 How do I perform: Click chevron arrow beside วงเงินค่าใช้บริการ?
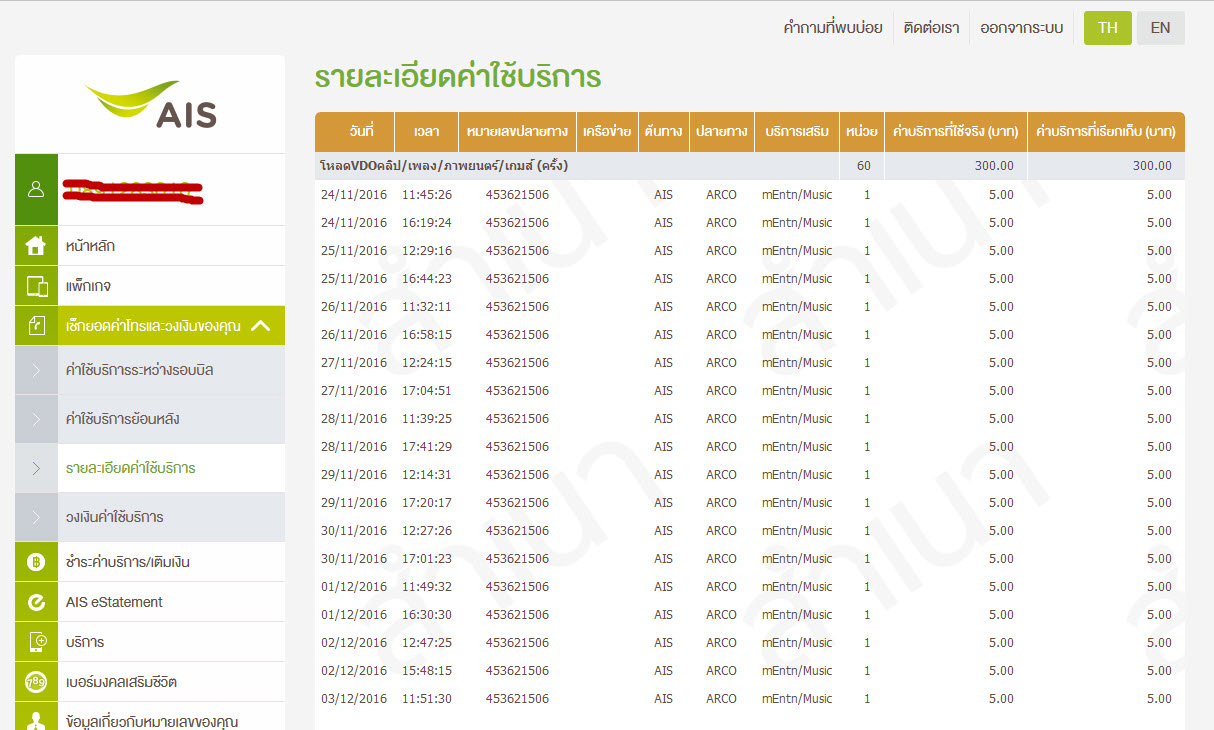36,517
